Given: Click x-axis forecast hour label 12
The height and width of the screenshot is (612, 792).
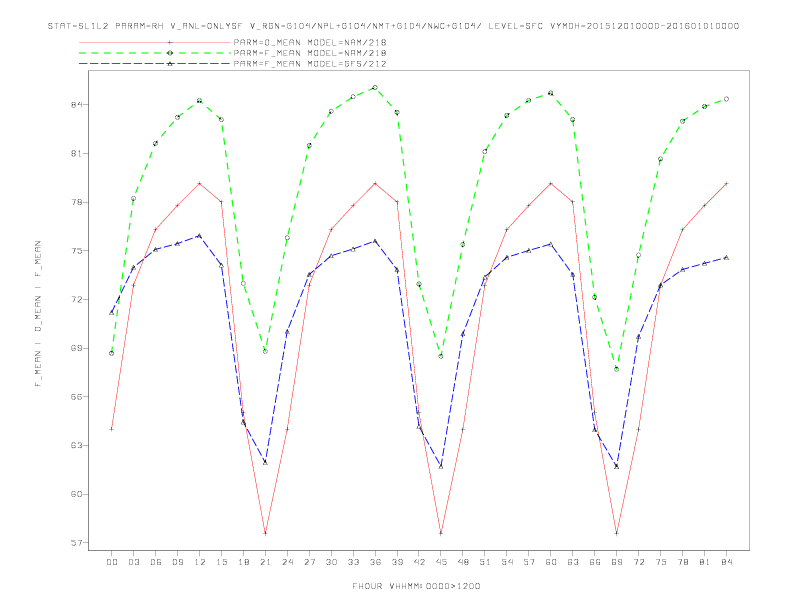Looking at the screenshot, I should click(x=200, y=562).
